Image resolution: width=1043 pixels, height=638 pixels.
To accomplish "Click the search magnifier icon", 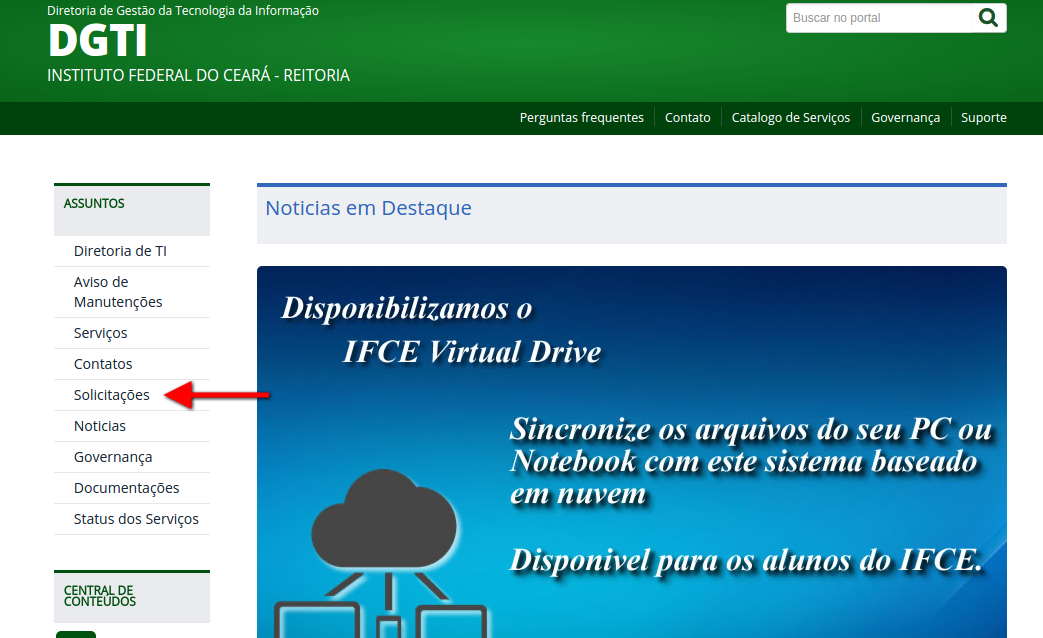I will [988, 18].
